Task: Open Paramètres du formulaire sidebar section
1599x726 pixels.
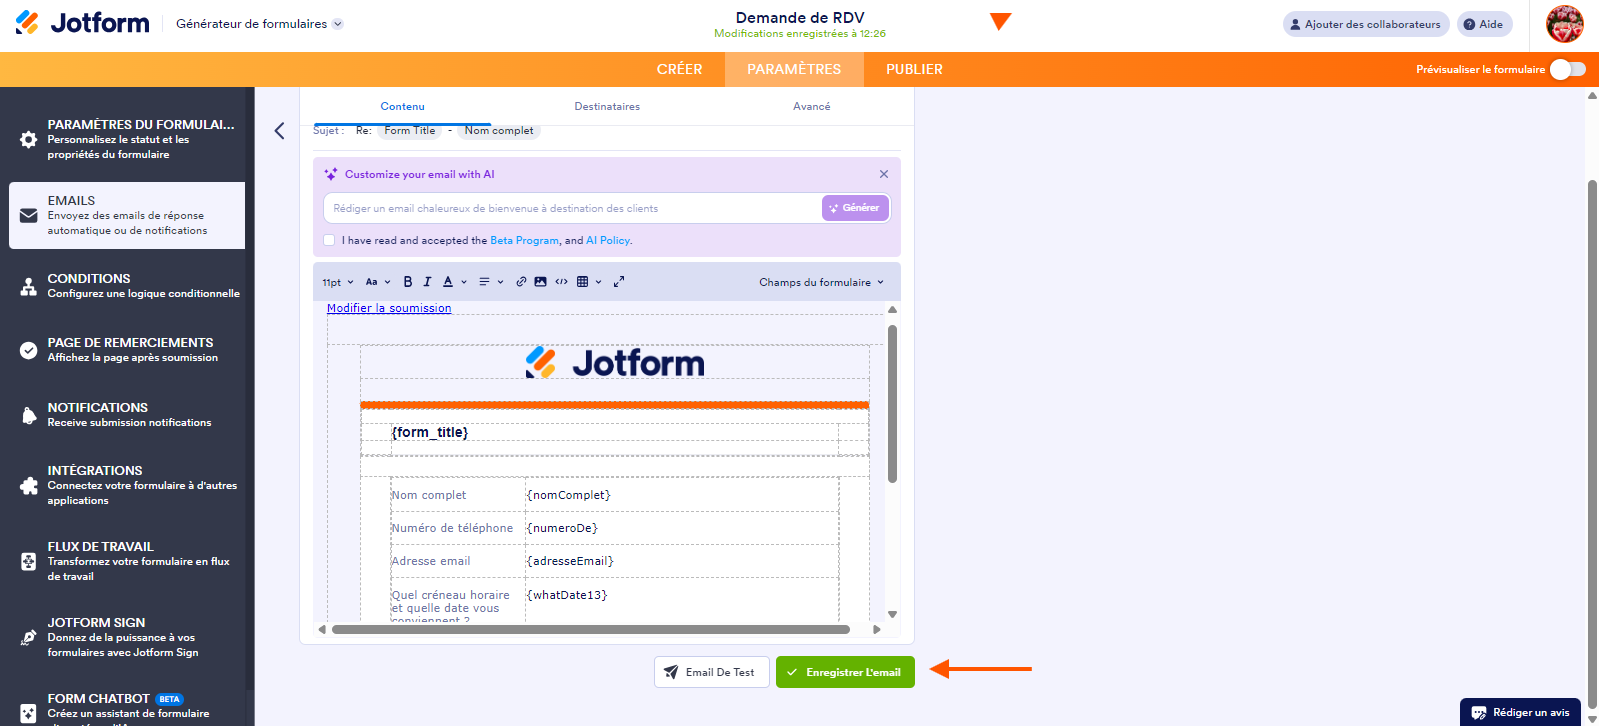Action: (127, 139)
